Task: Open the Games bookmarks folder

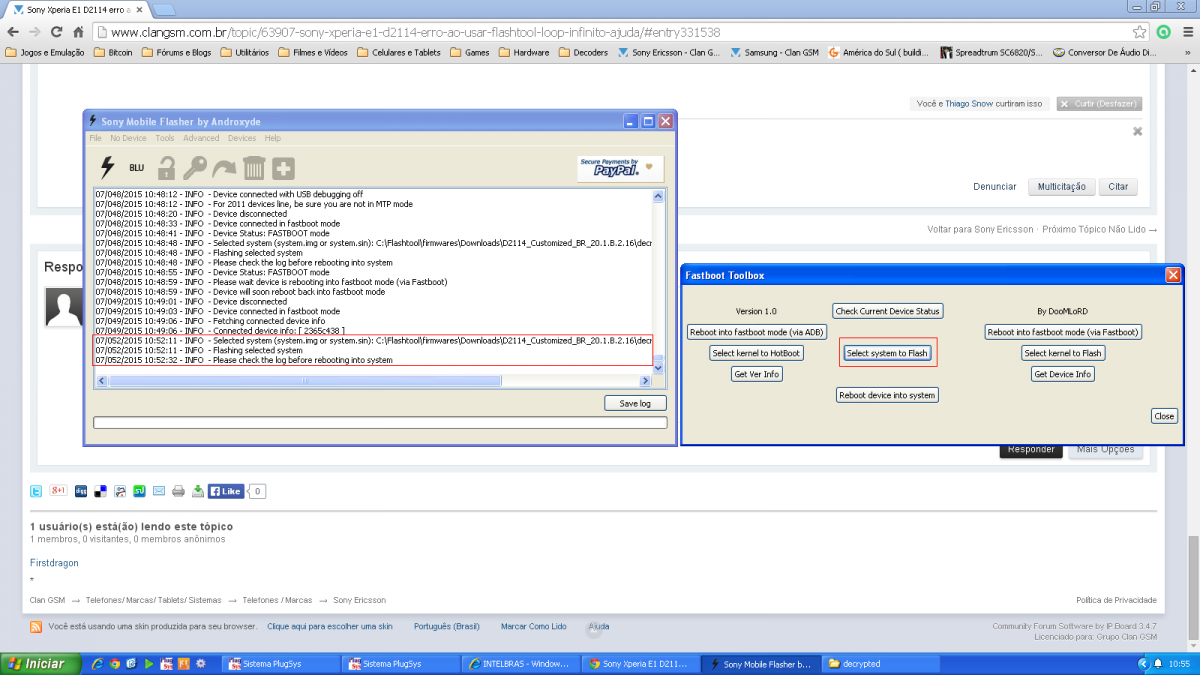Action: (470, 52)
